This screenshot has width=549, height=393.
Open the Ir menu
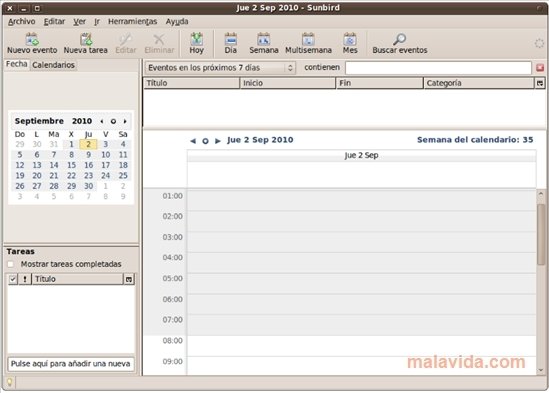[x=97, y=22]
